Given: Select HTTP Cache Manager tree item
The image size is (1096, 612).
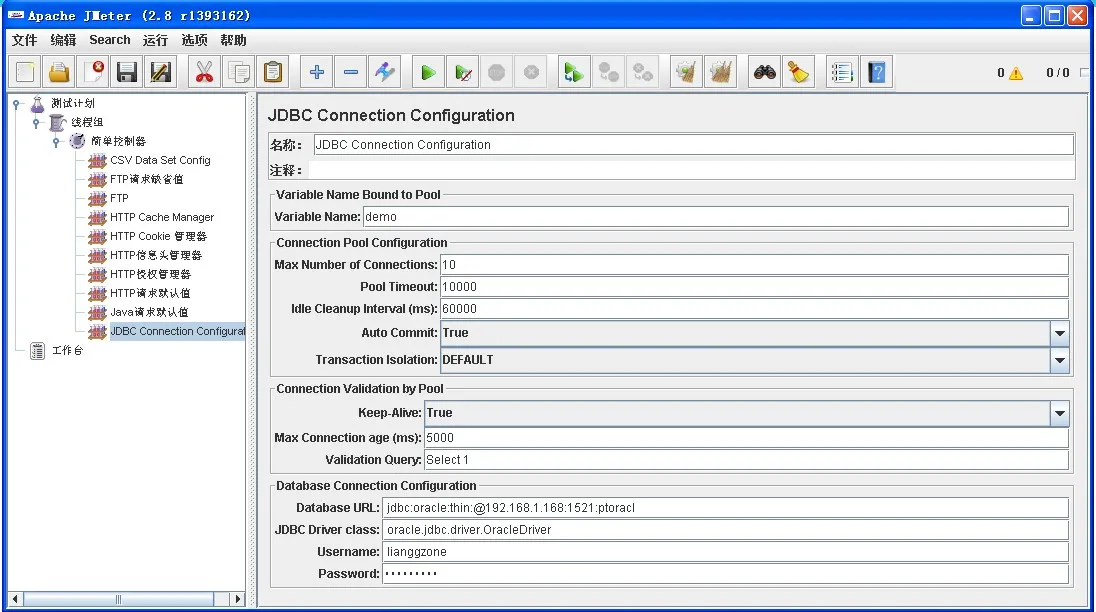Looking at the screenshot, I should pyautogui.click(x=161, y=217).
